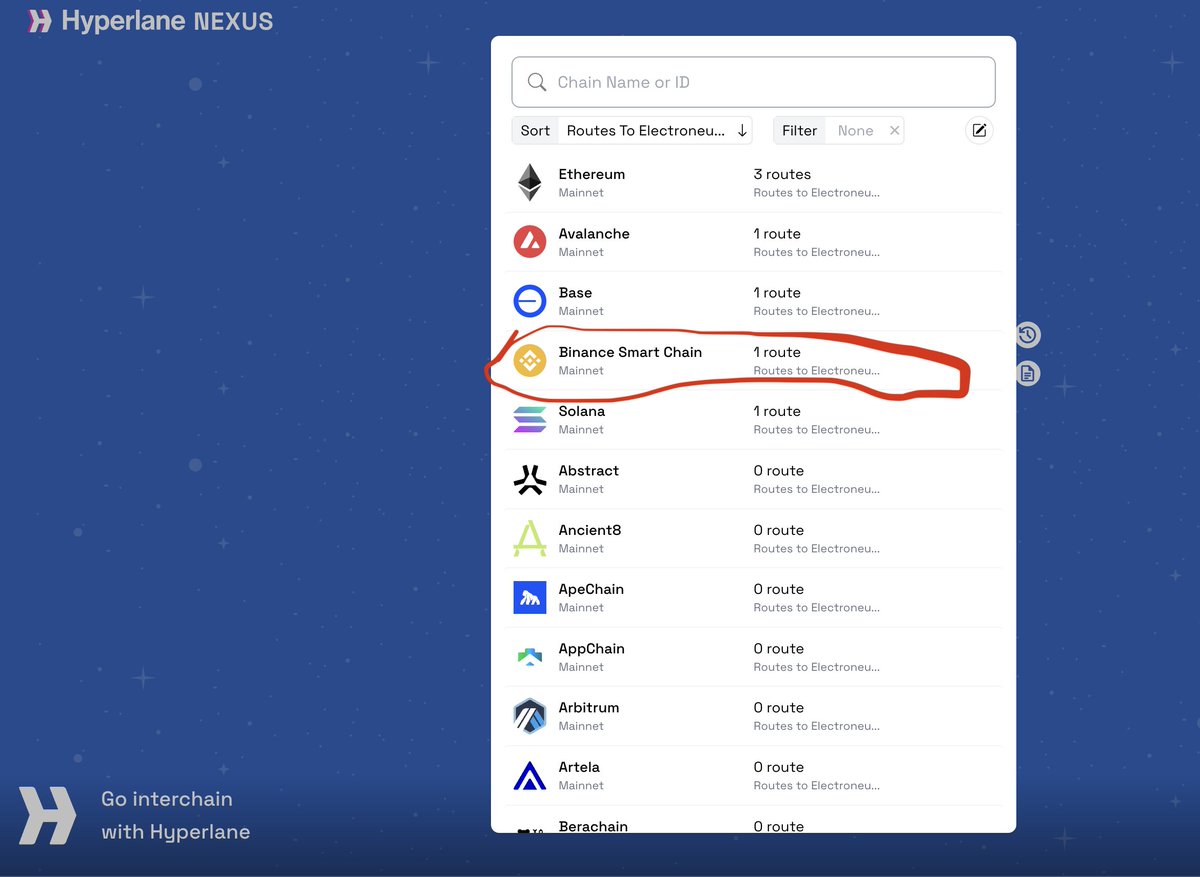1200x877 pixels.
Task: Open the document icon beside the panel
Action: 1027,374
